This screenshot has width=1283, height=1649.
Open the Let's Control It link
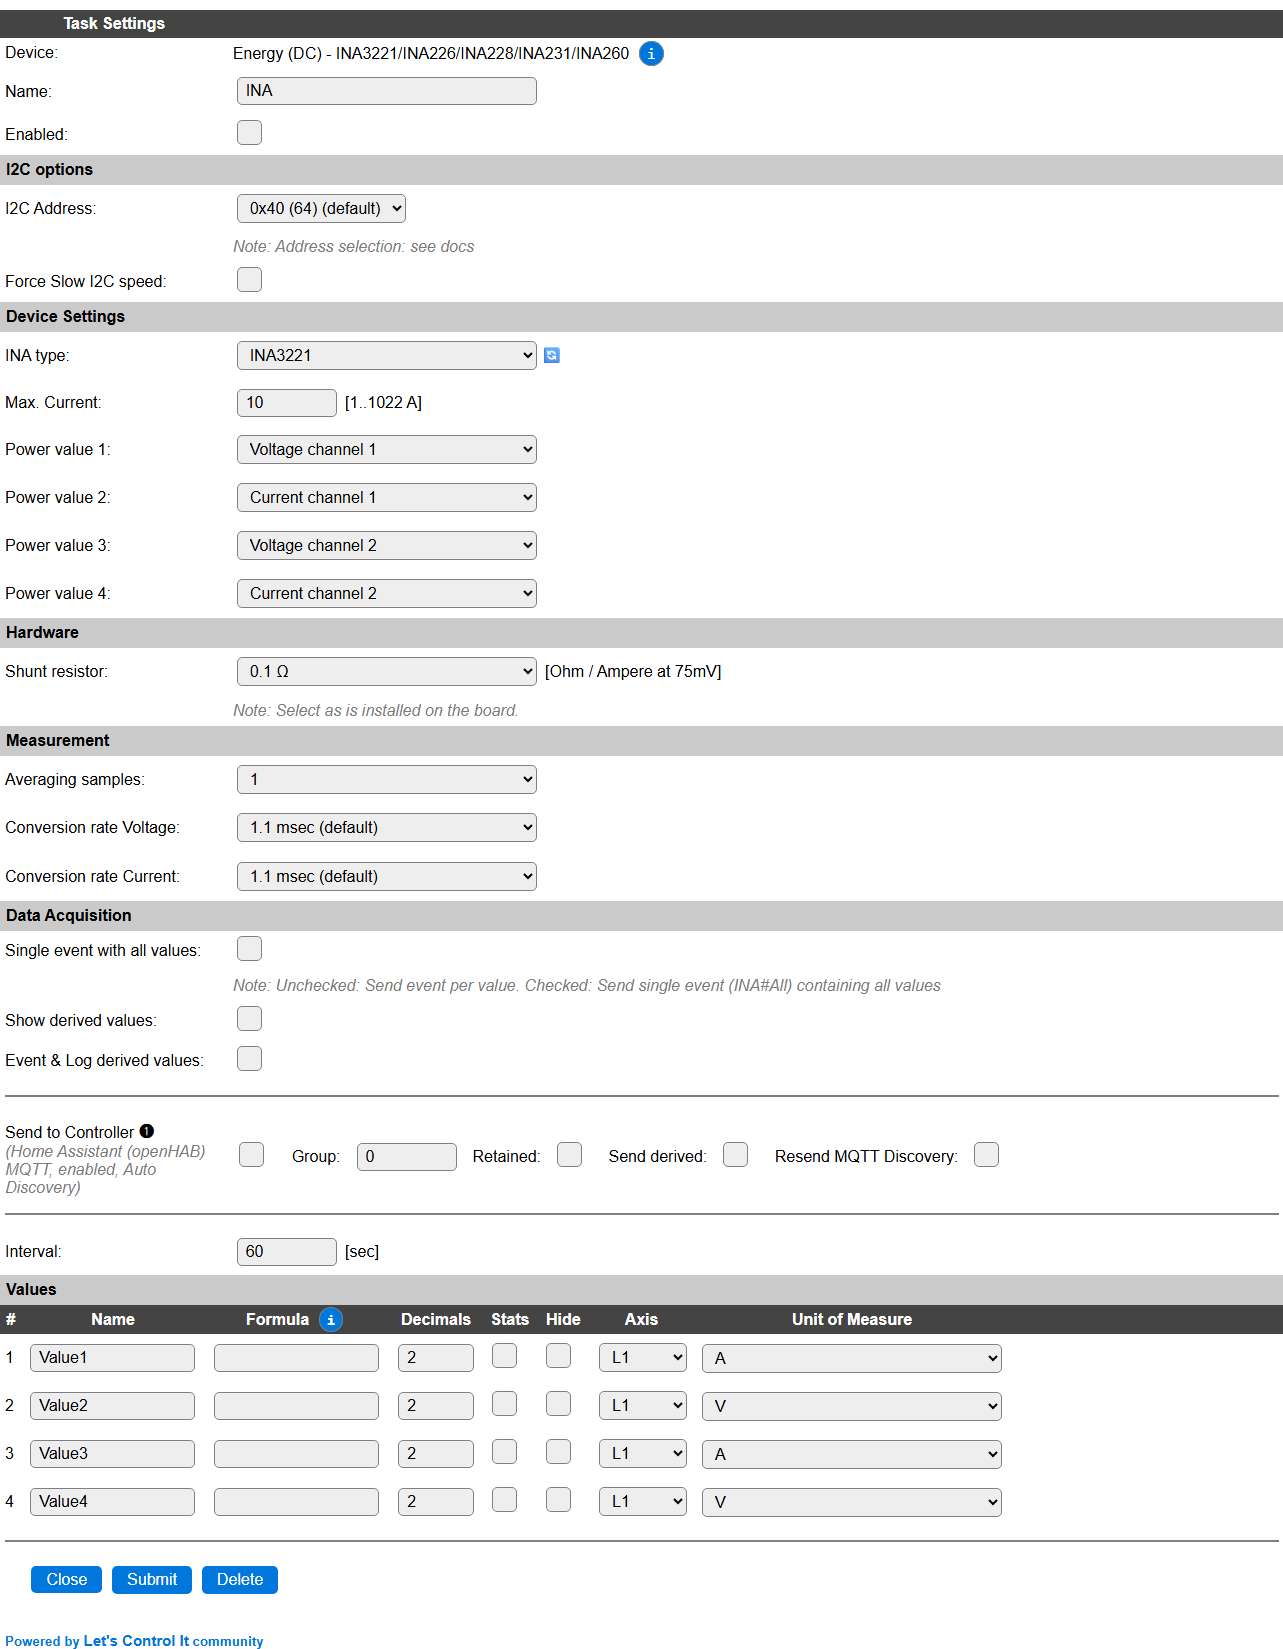click(136, 1641)
